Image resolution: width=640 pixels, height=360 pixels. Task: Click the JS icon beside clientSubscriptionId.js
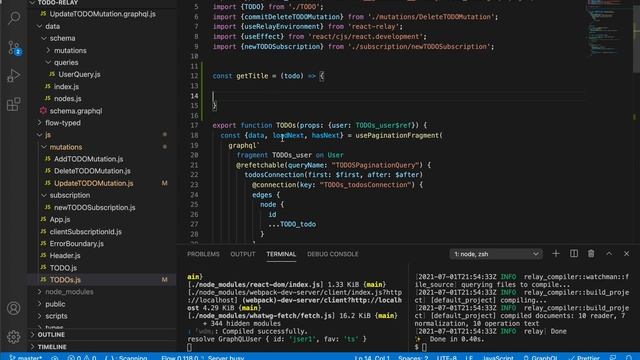click(43, 231)
